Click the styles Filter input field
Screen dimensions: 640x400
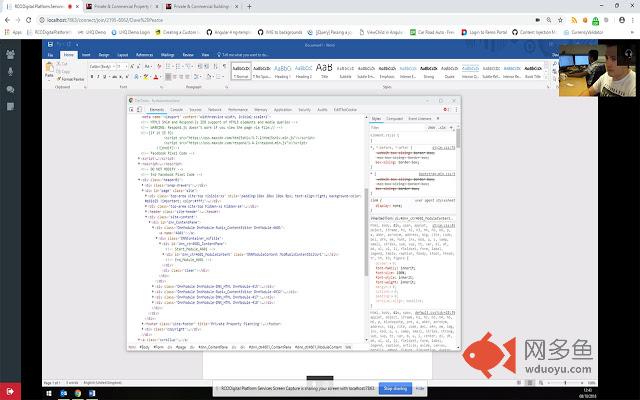[397, 128]
